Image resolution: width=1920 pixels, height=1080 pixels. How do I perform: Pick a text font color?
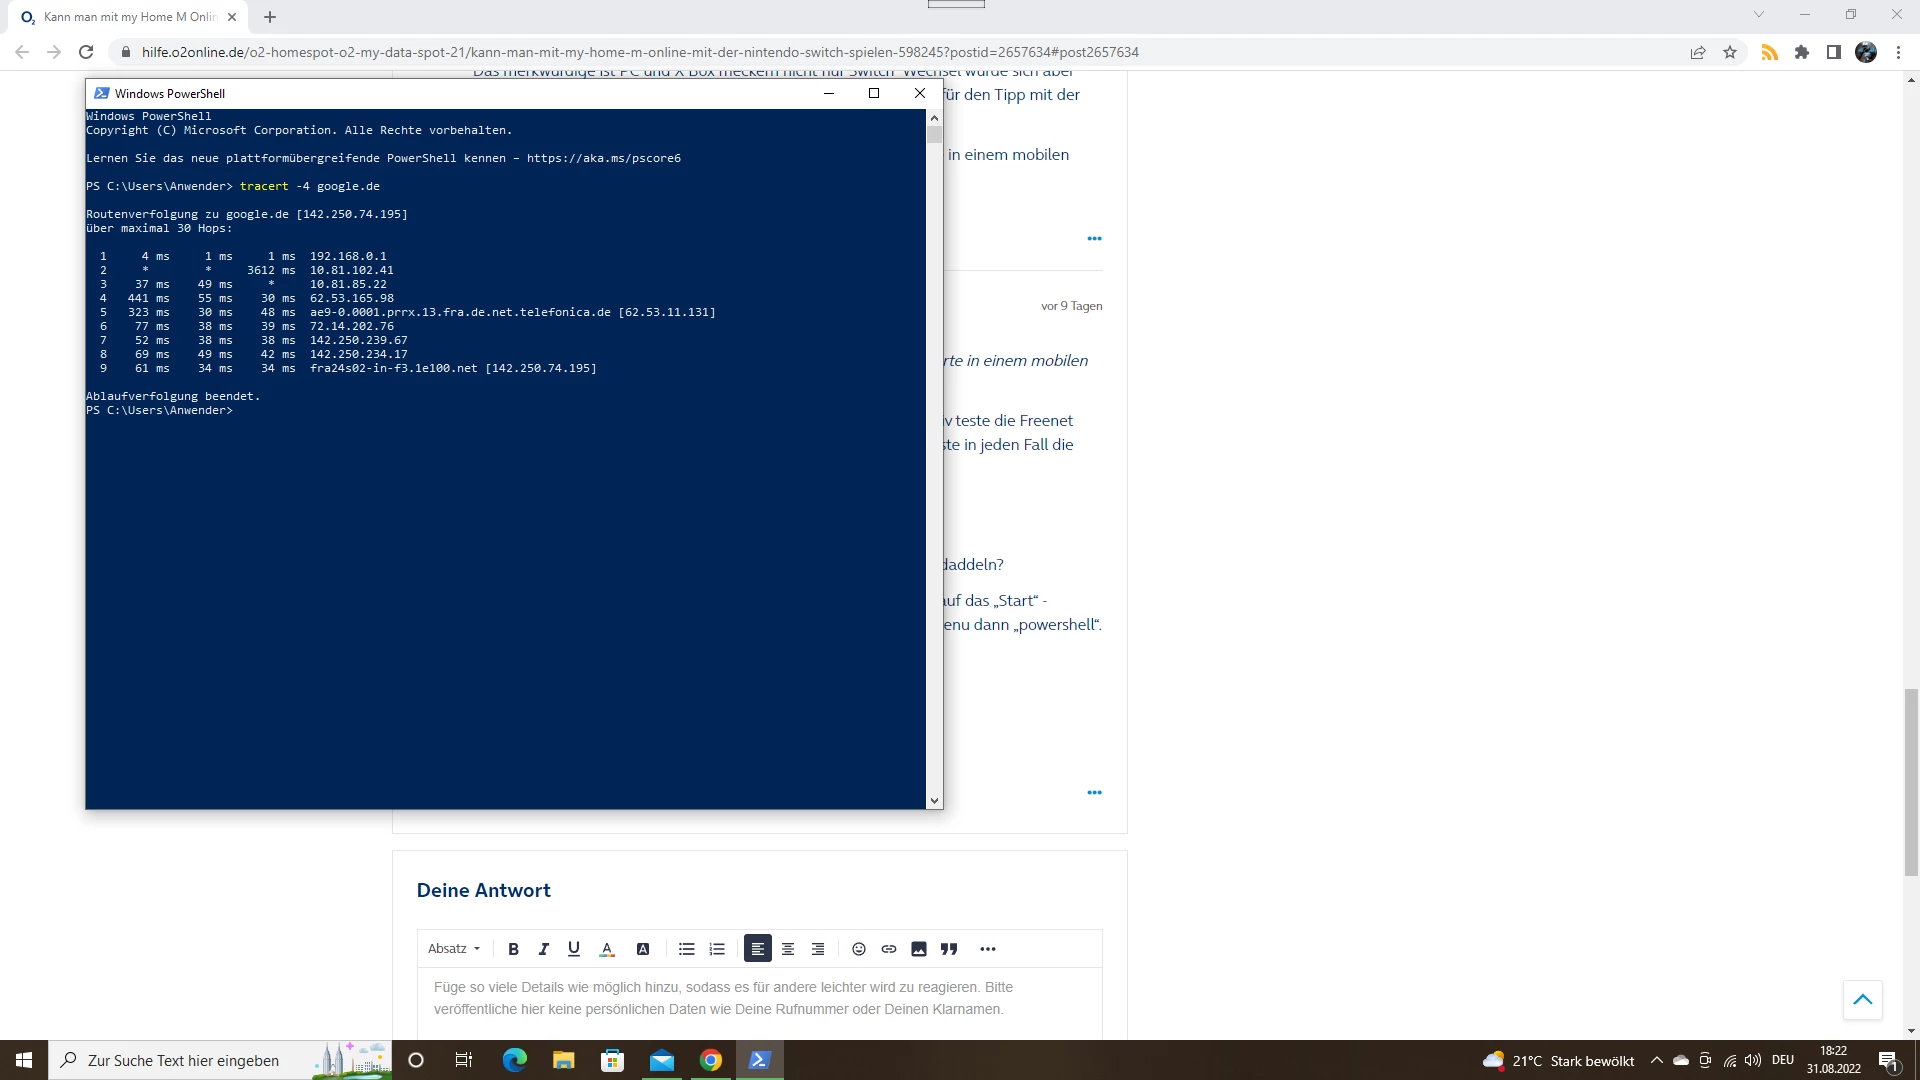[607, 949]
